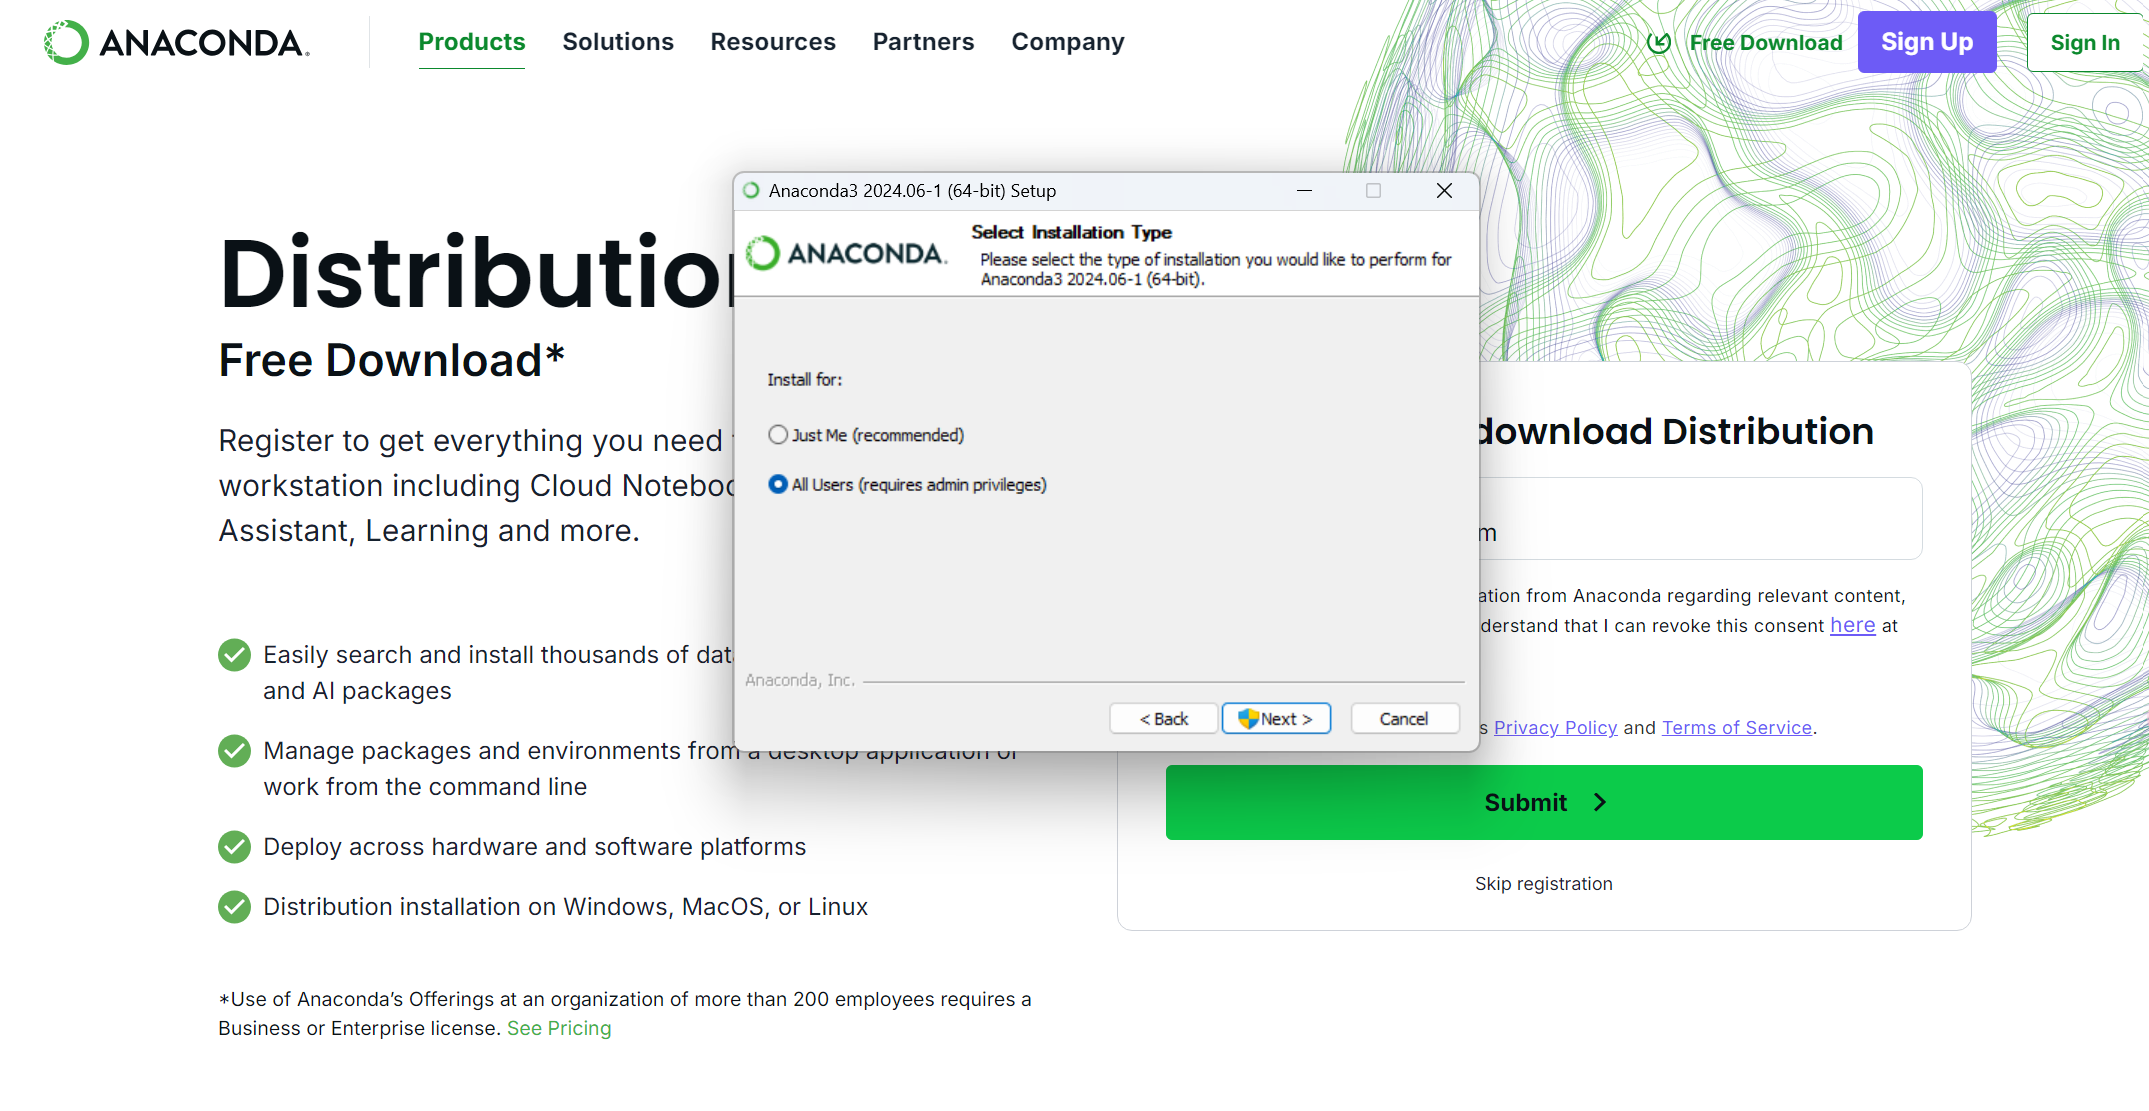Minimize the Anaconda3 Setup window

[x=1304, y=191]
